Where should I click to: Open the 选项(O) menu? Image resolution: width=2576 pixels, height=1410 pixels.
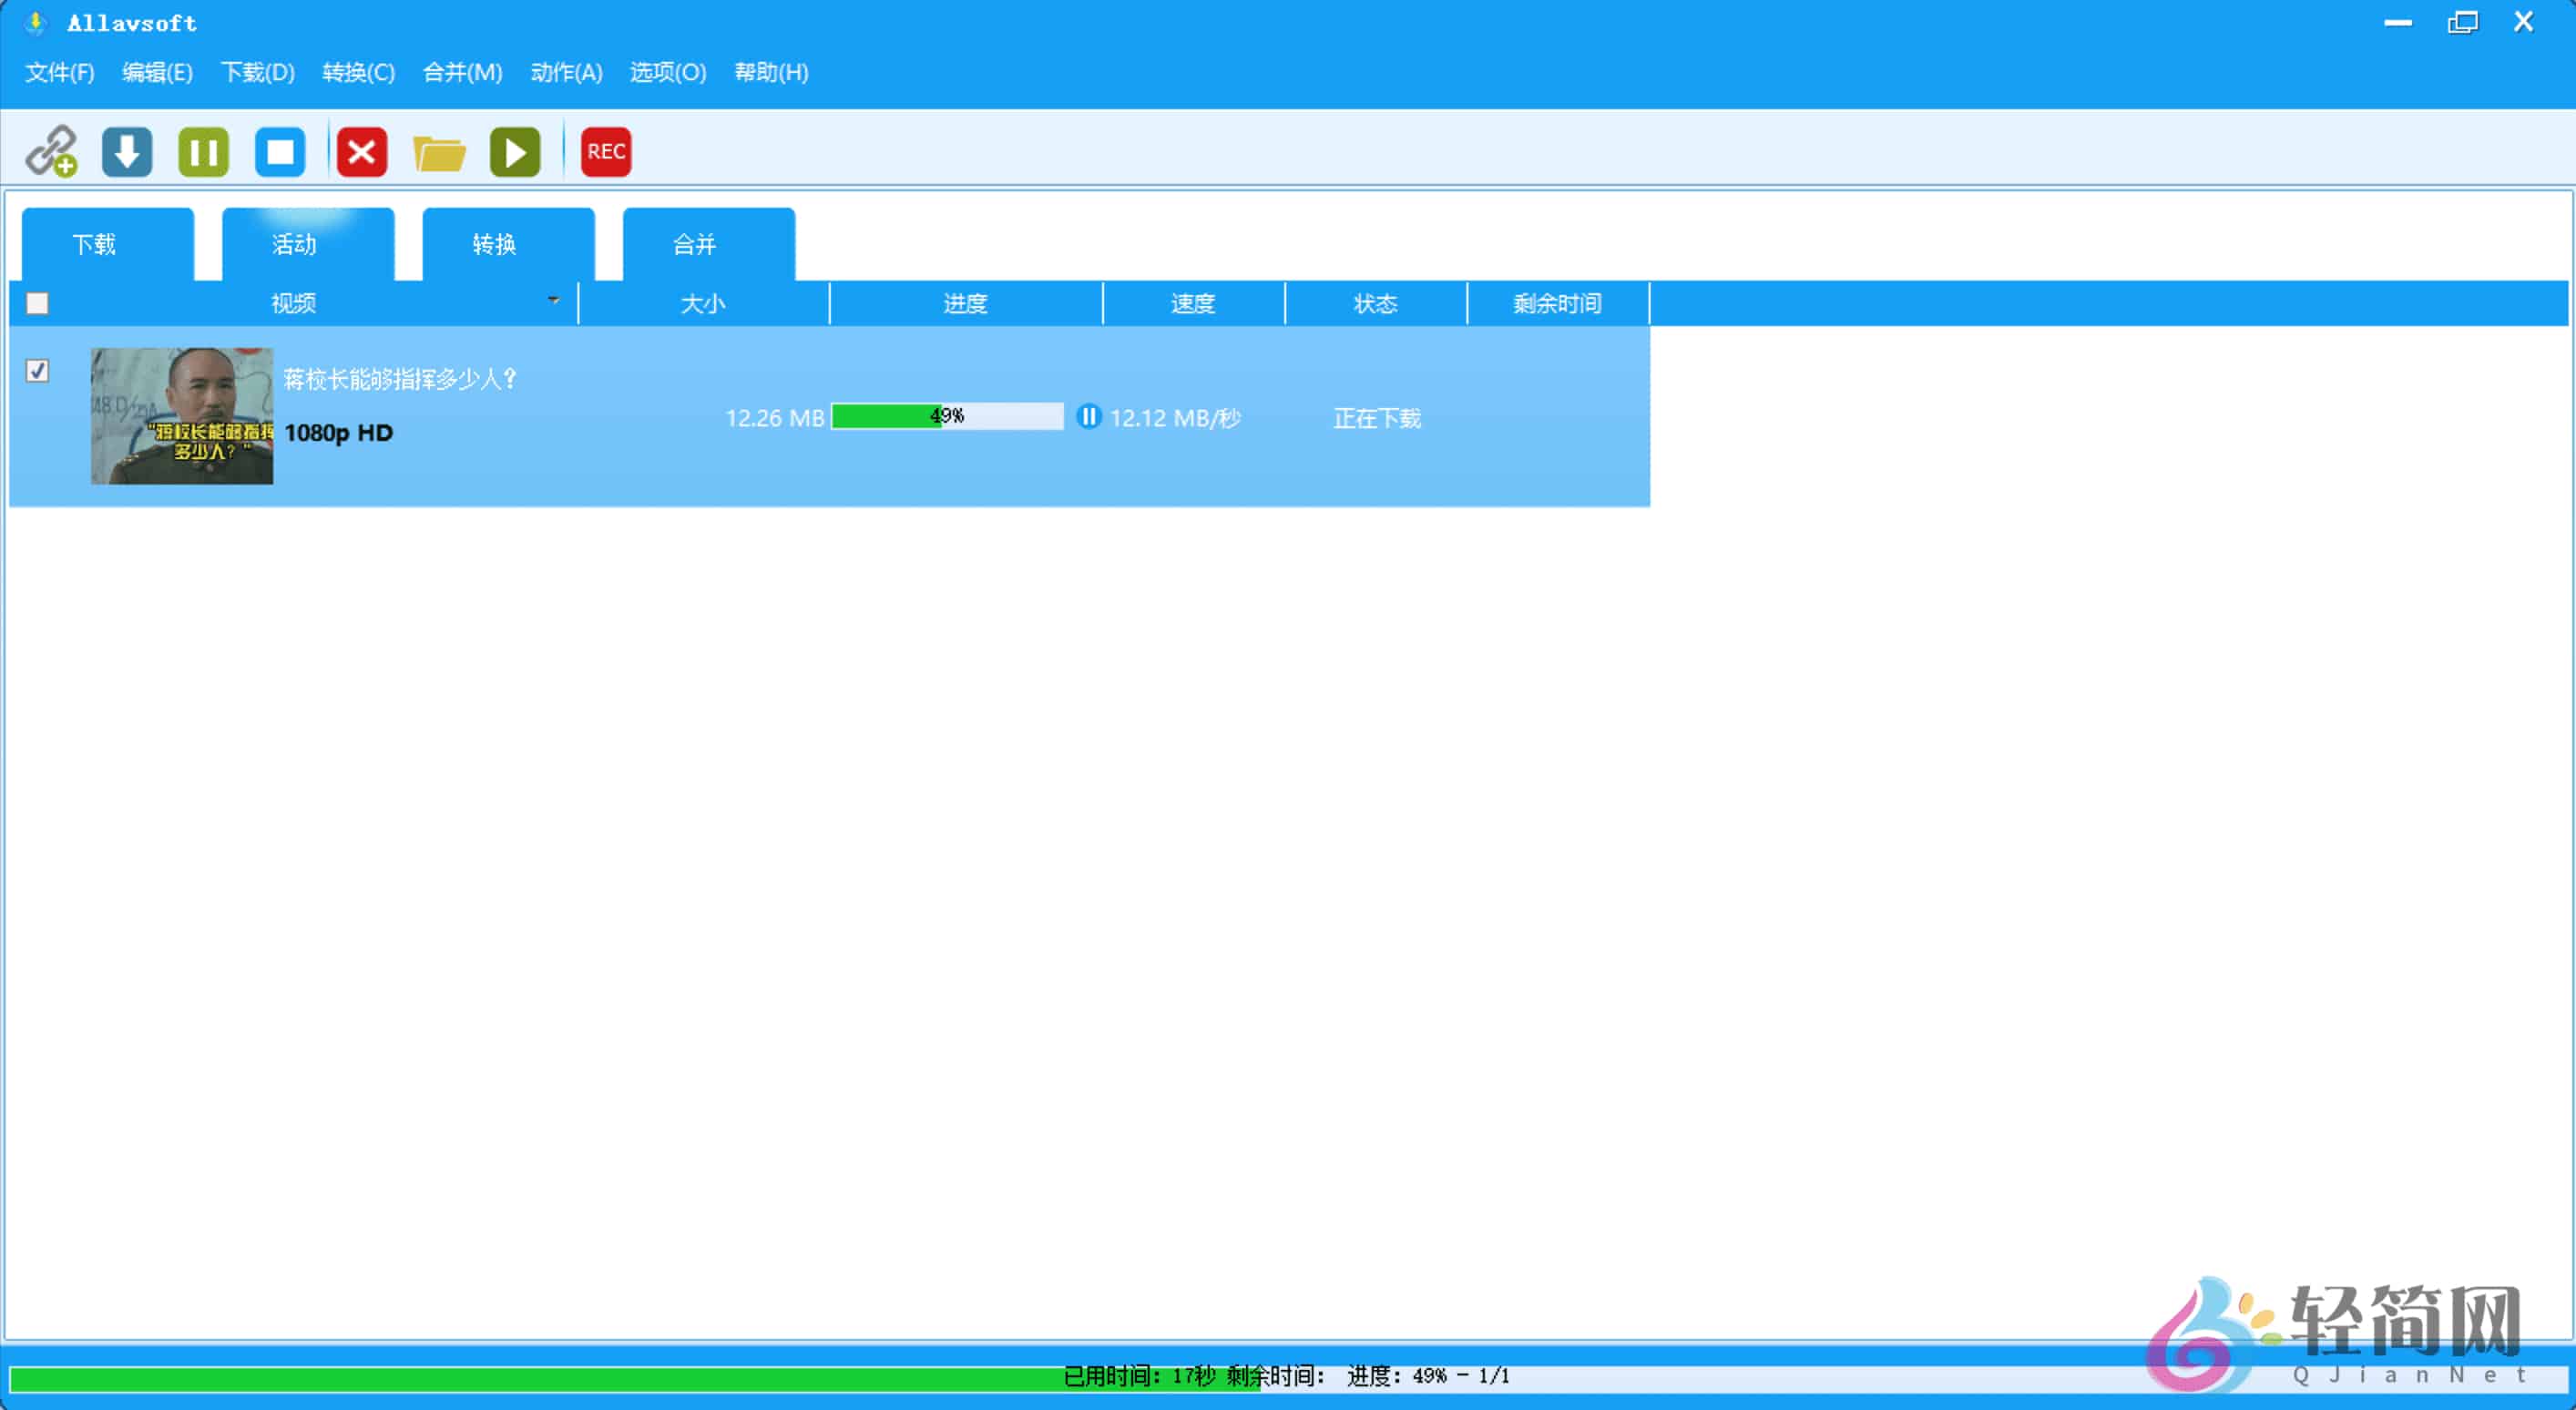coord(667,72)
